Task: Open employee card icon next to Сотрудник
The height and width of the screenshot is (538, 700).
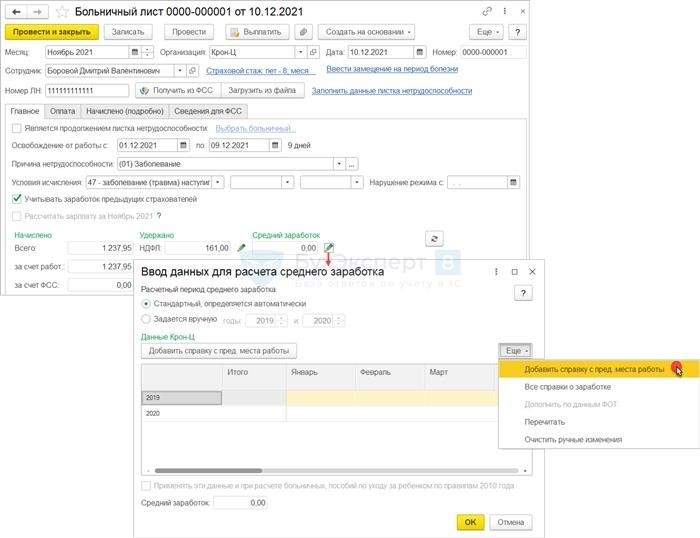Action: [192, 71]
